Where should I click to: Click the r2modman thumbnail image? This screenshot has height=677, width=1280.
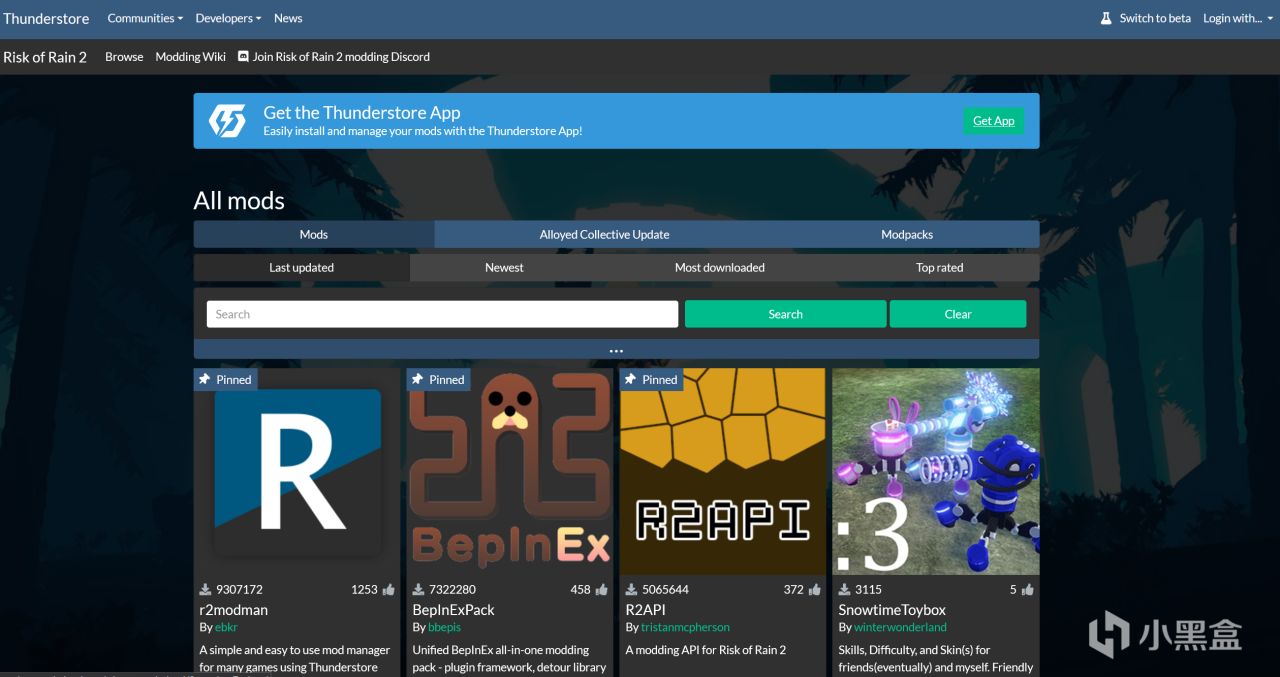(x=297, y=471)
